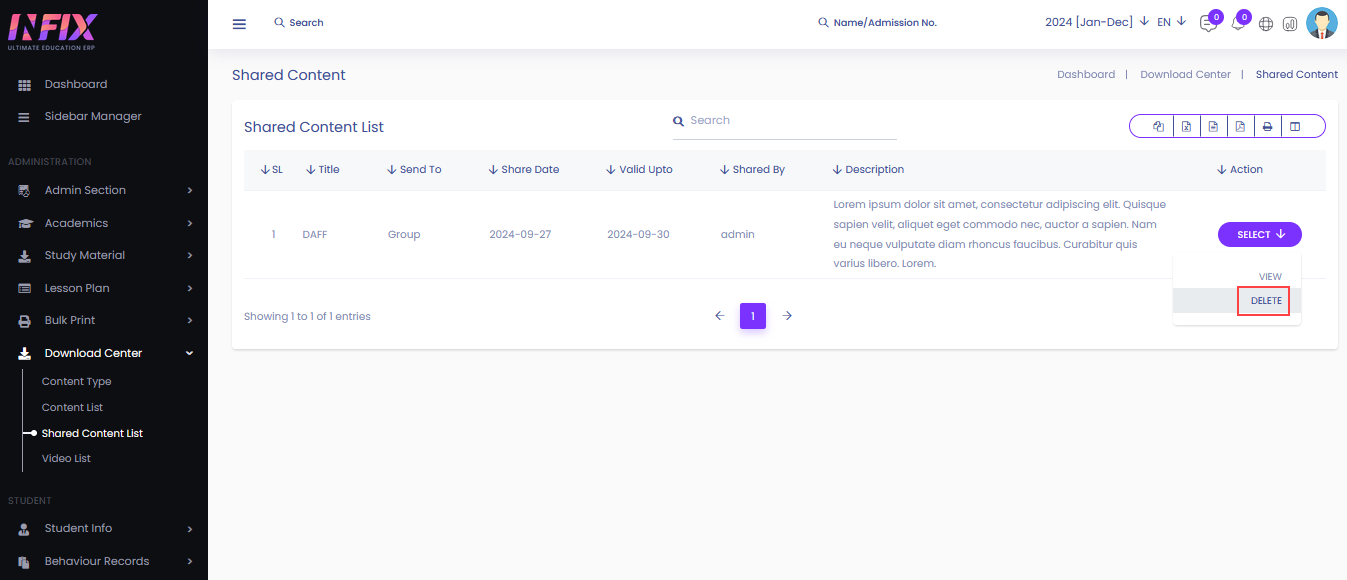The width and height of the screenshot is (1347, 580).
Task: Sort by Description column
Action: (868, 170)
